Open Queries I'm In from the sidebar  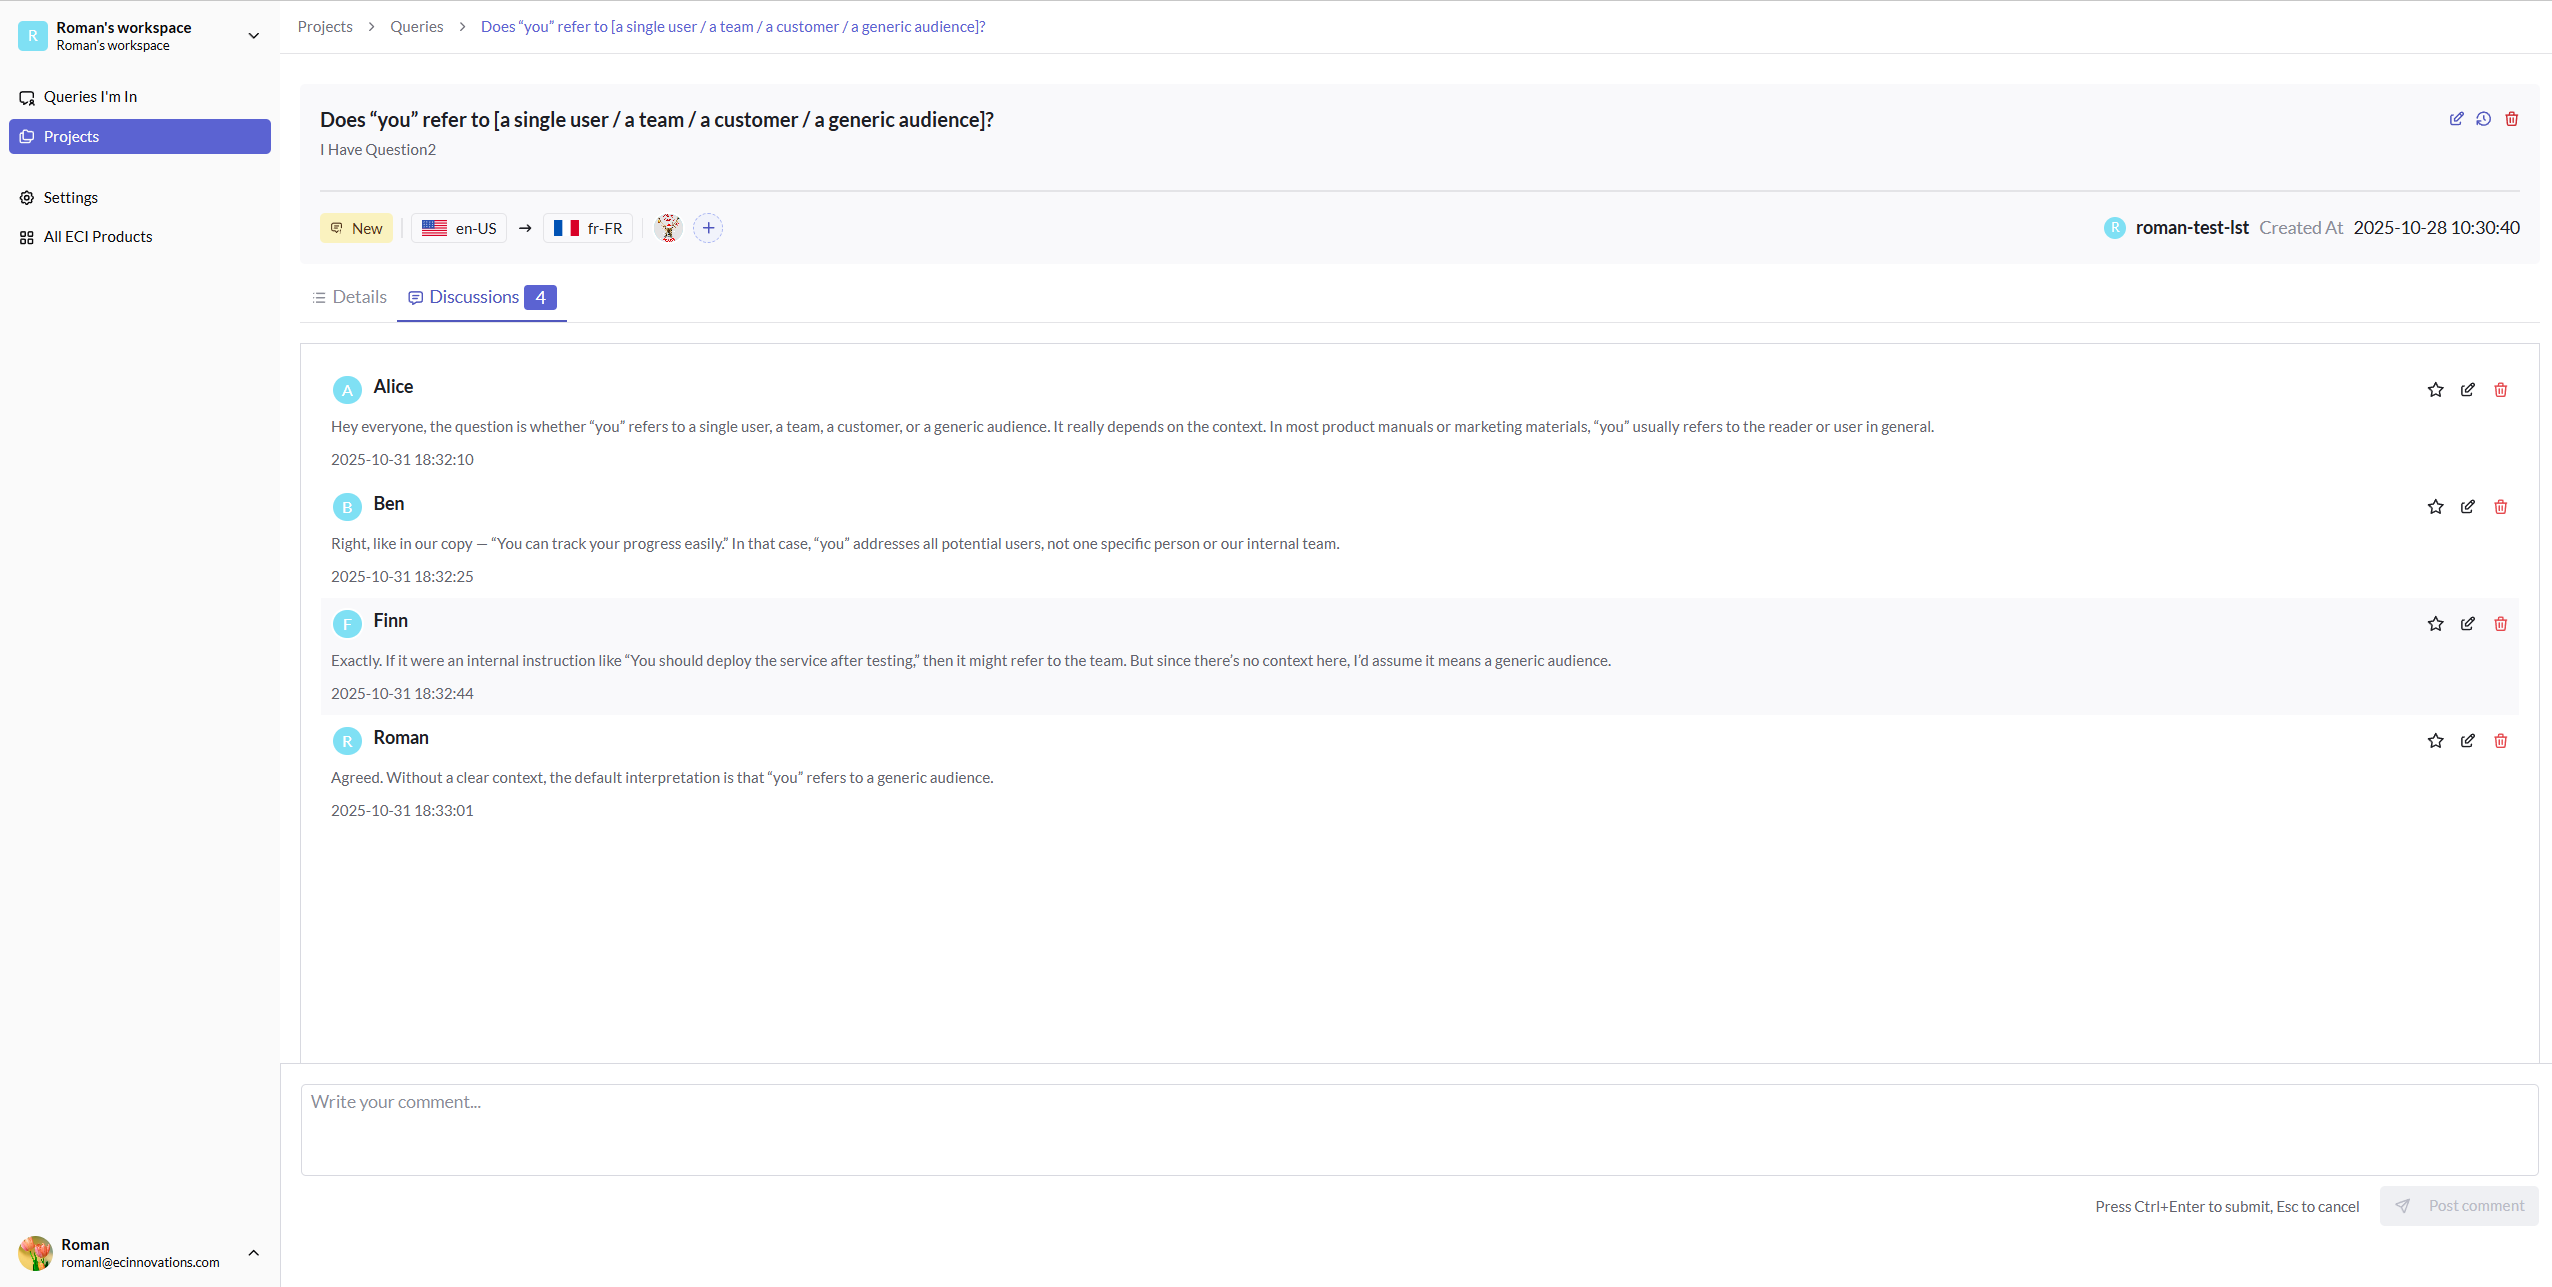[91, 96]
